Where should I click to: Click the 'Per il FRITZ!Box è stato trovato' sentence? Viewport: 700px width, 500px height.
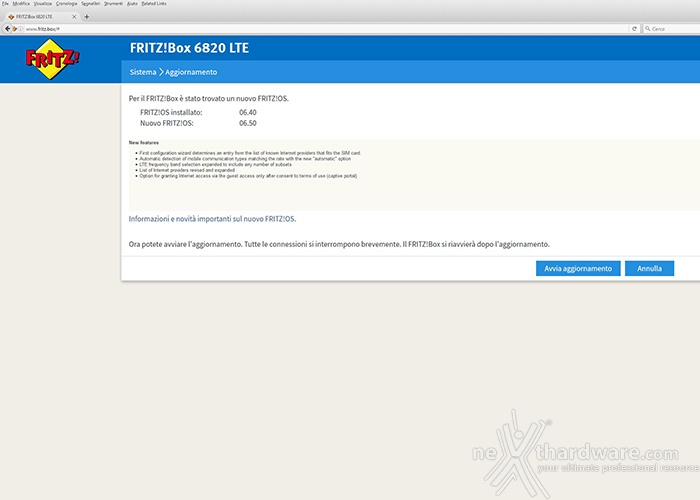(x=208, y=98)
